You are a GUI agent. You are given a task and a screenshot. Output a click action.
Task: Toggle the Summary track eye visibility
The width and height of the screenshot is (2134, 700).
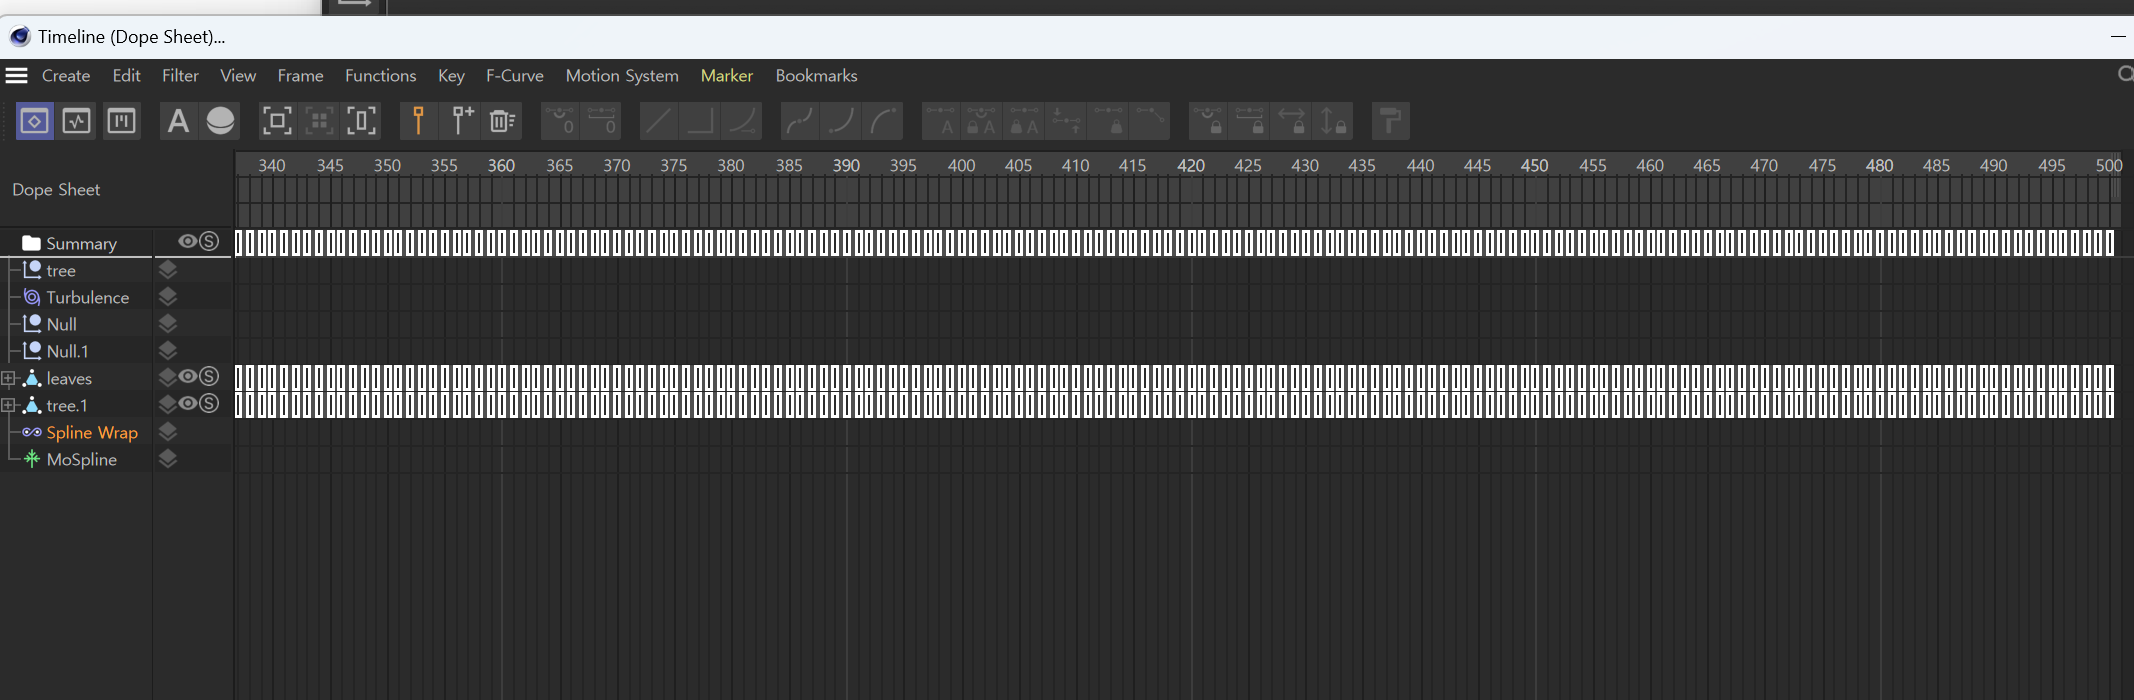click(x=187, y=241)
